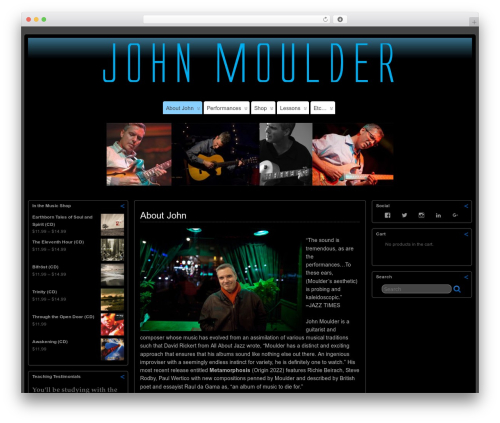
Task: Click the JOHN MOULDER site title
Action: tap(249, 63)
